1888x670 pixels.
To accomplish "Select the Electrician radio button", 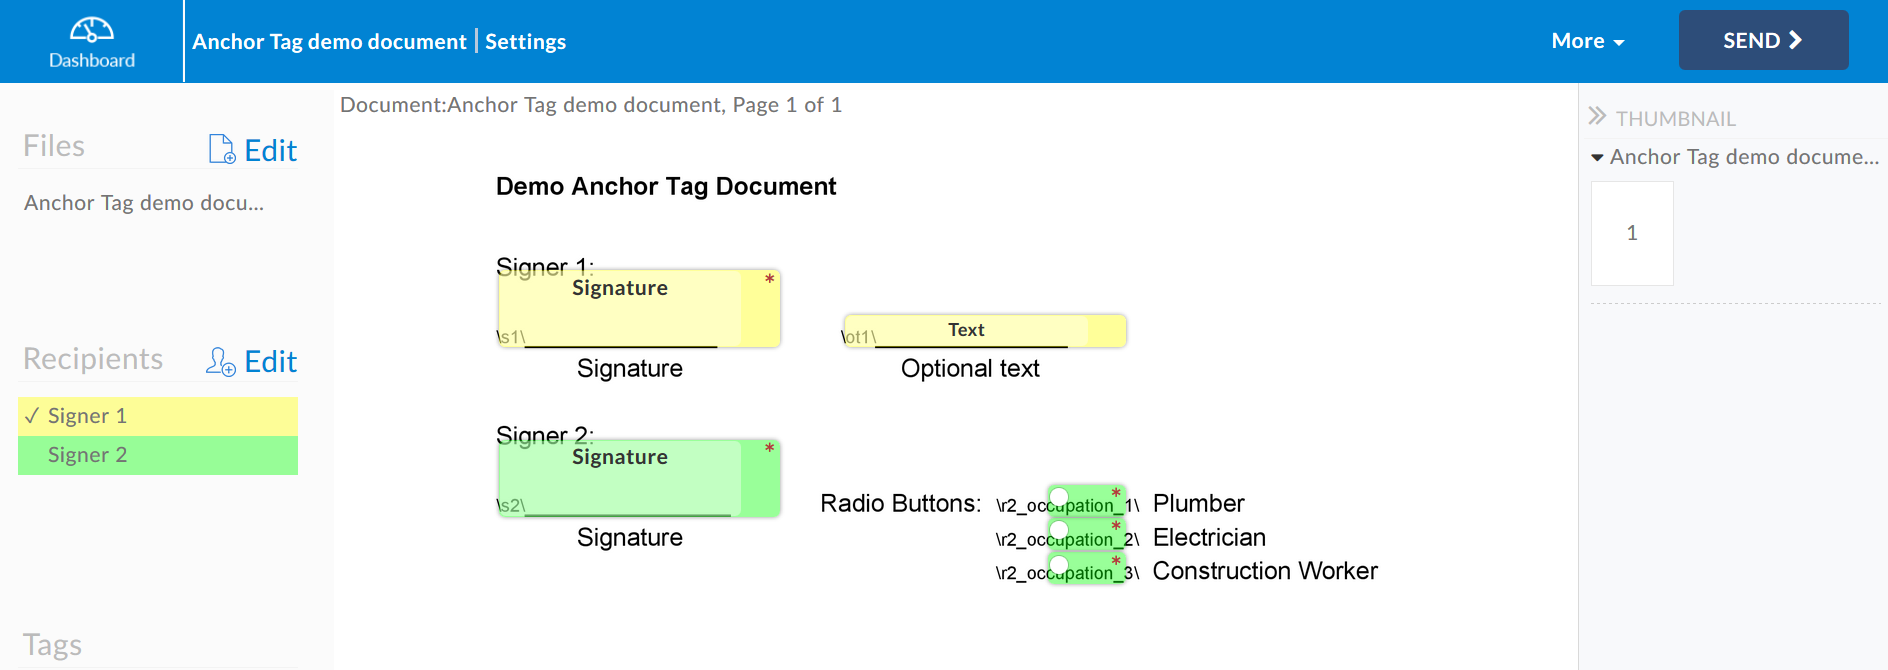I will click(x=1059, y=531).
